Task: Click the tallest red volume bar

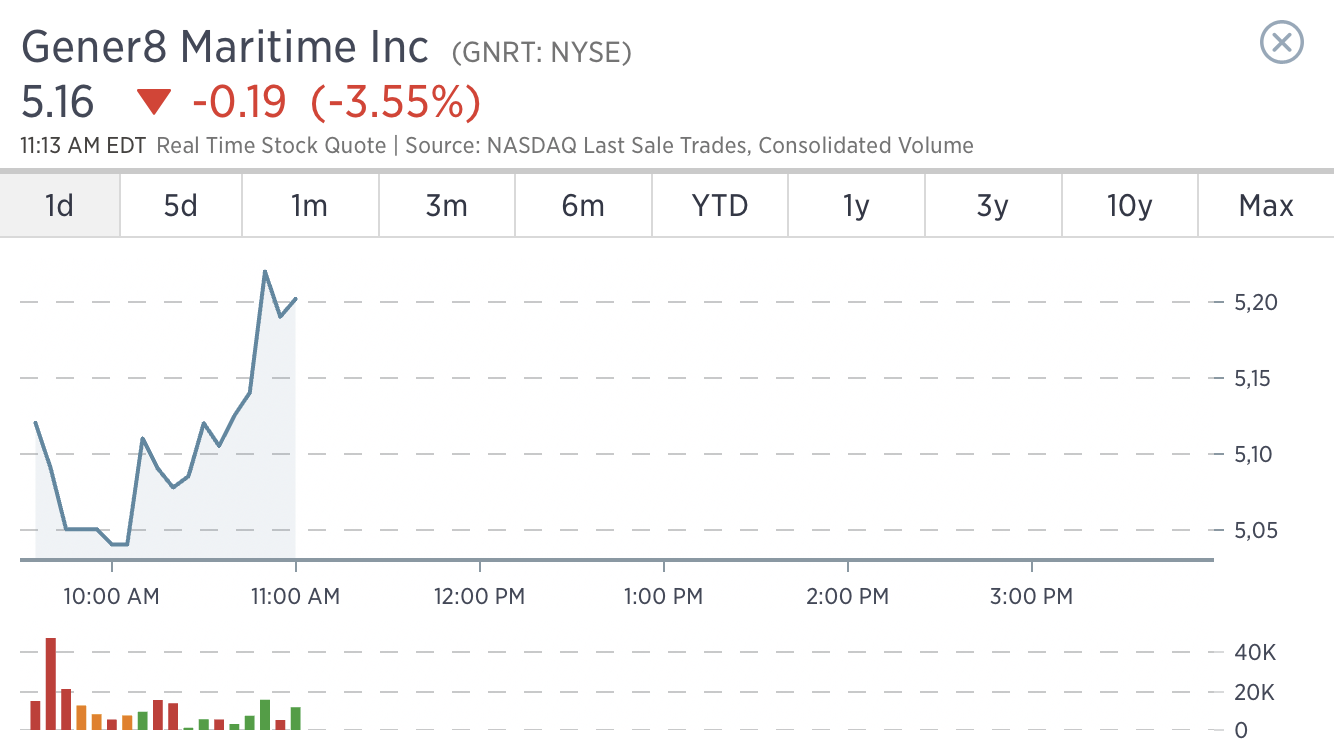Action: [50, 684]
